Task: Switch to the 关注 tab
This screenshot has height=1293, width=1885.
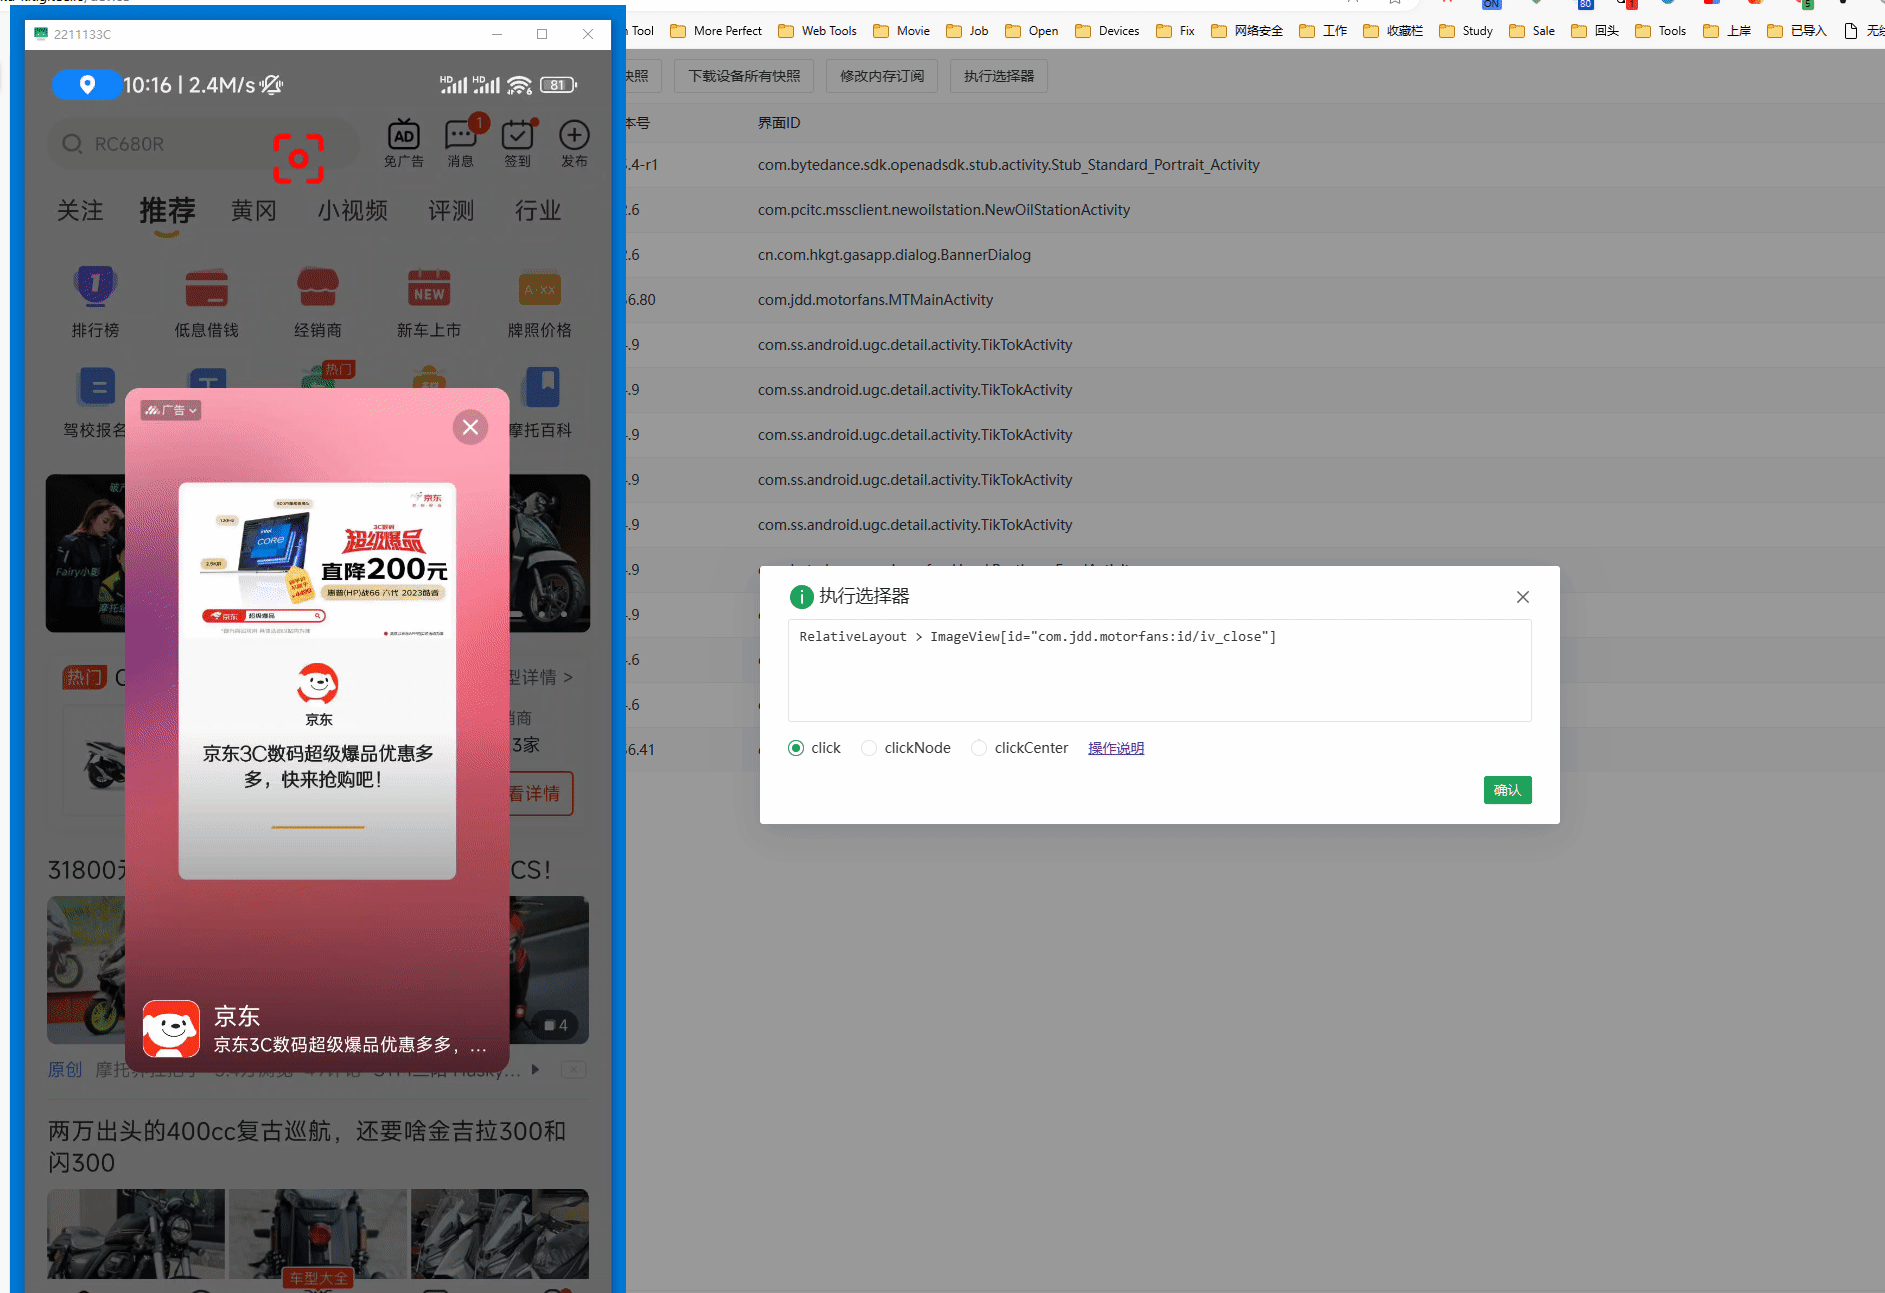Action: click(80, 210)
